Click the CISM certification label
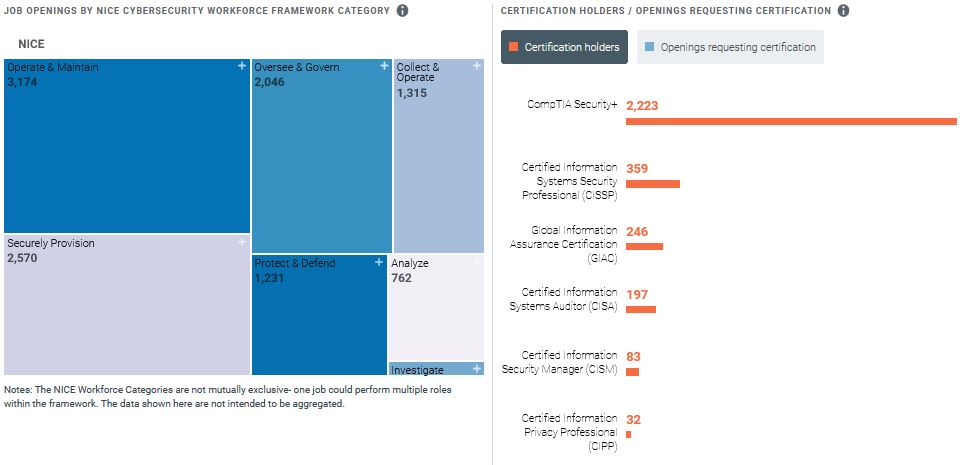Viewport: 962px width, 465px height. (x=562, y=362)
